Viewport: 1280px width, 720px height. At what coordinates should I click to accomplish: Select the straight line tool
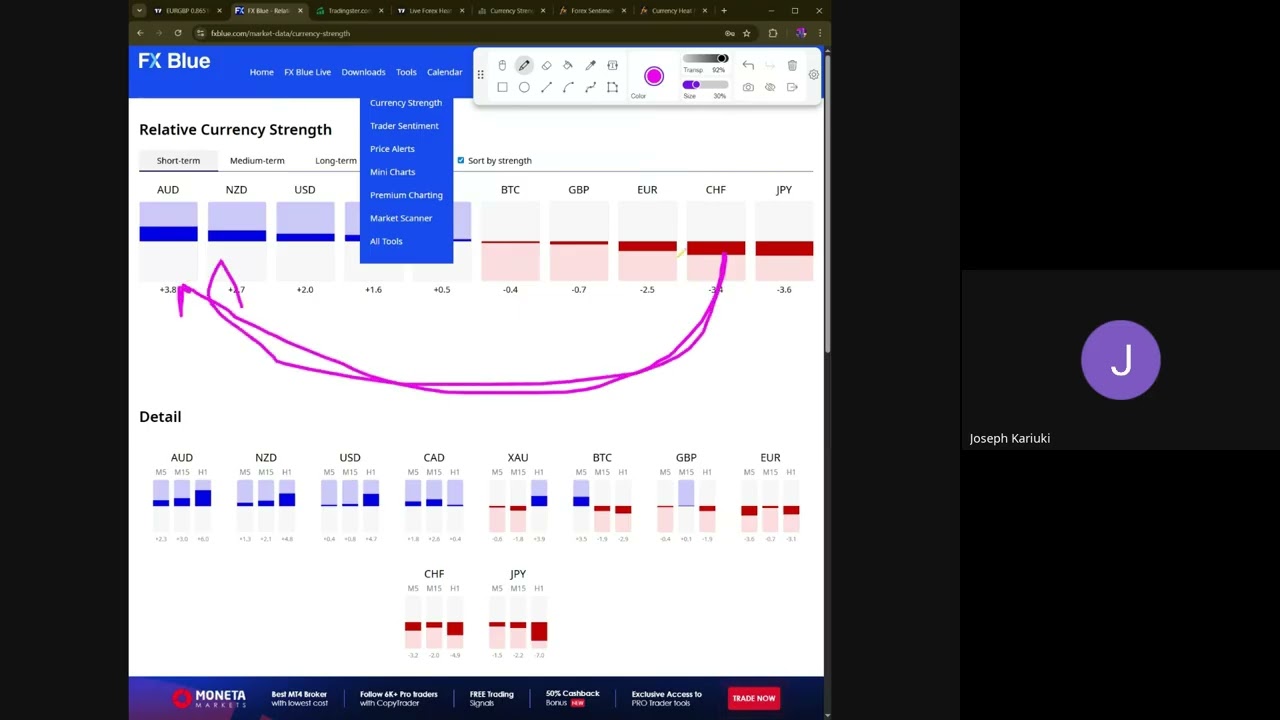(546, 88)
